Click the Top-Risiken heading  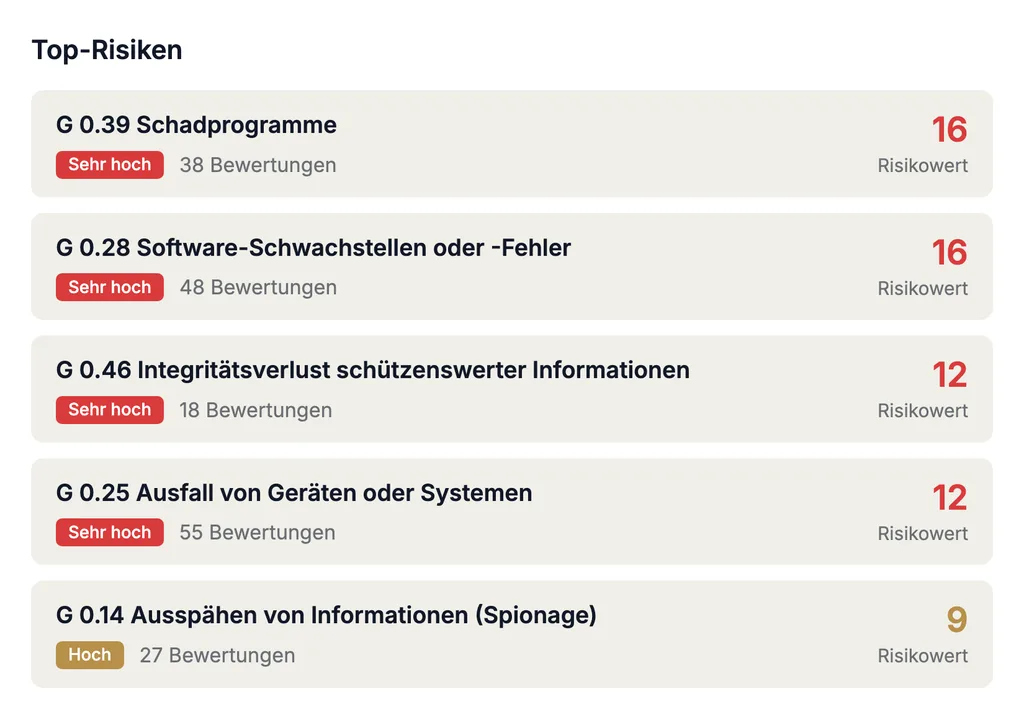[x=107, y=50]
